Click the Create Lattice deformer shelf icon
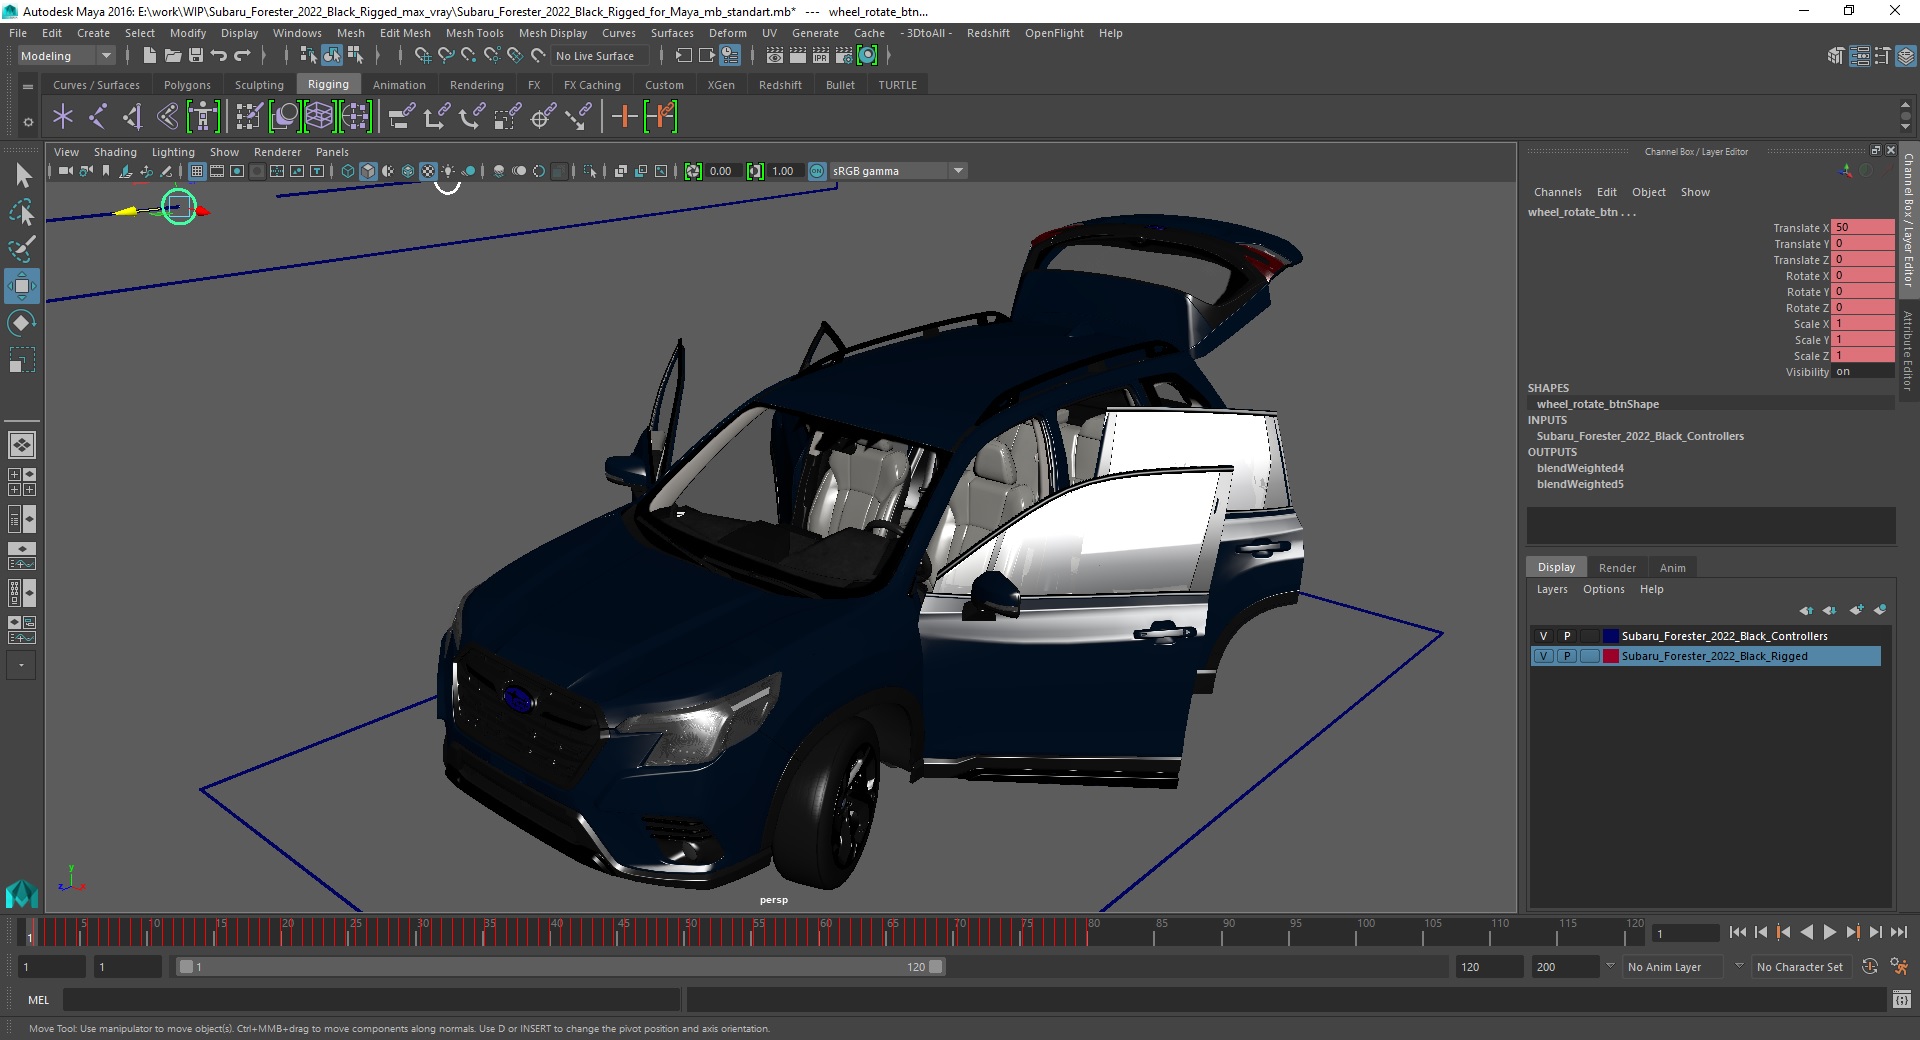This screenshot has width=1920, height=1040. (319, 117)
